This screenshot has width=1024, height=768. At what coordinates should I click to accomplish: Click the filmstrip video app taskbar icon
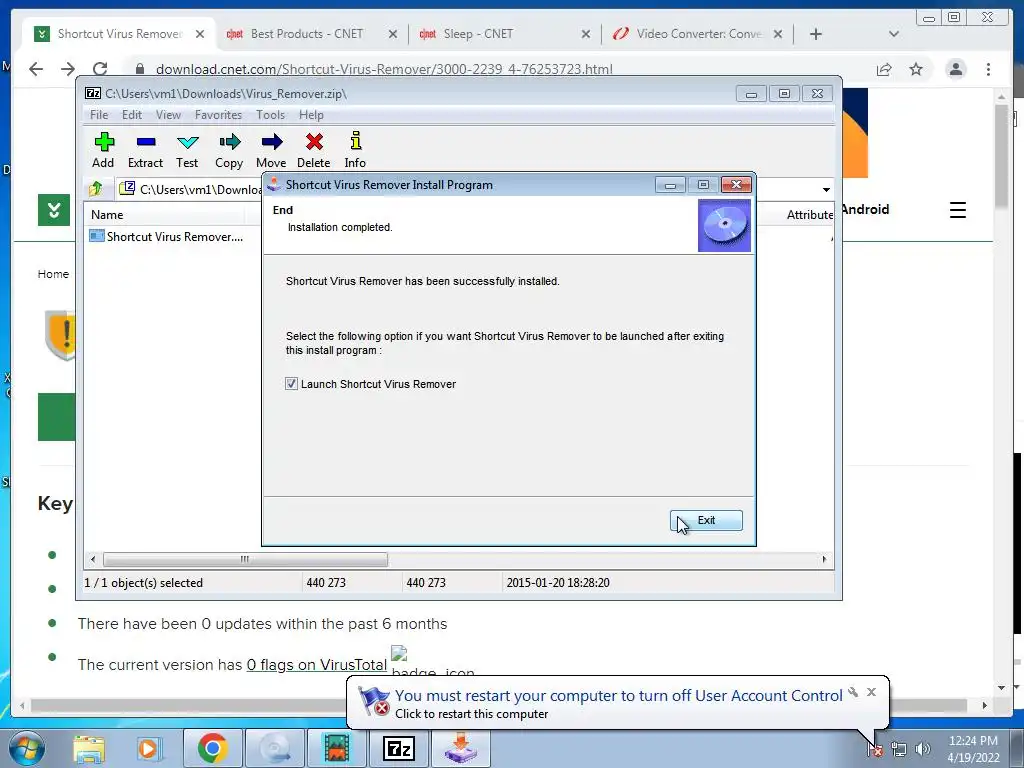336,748
